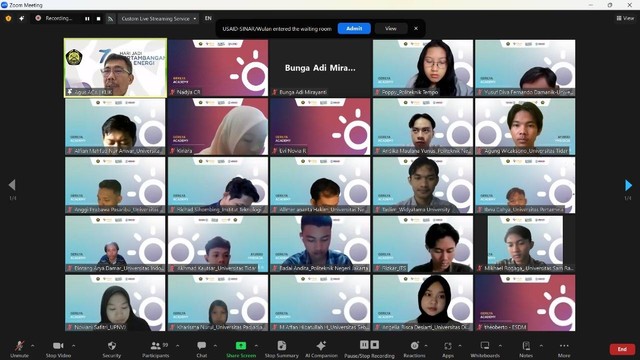
Task: Select Agung Wicaksono_Universitas Tidar tile
Action: (525, 127)
